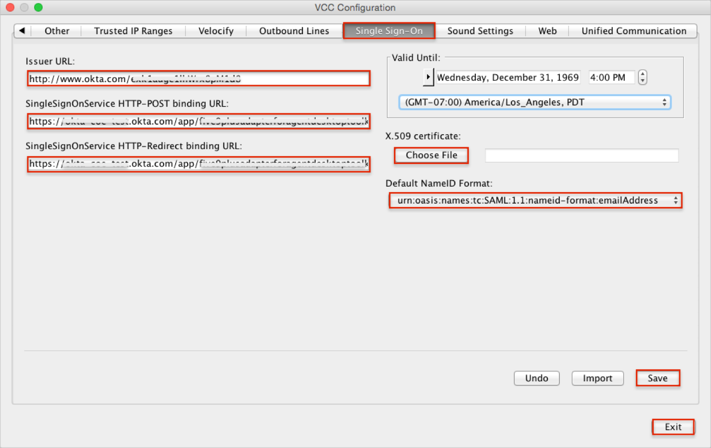
Task: Click Choose File for X.509 certificate
Action: 432,155
